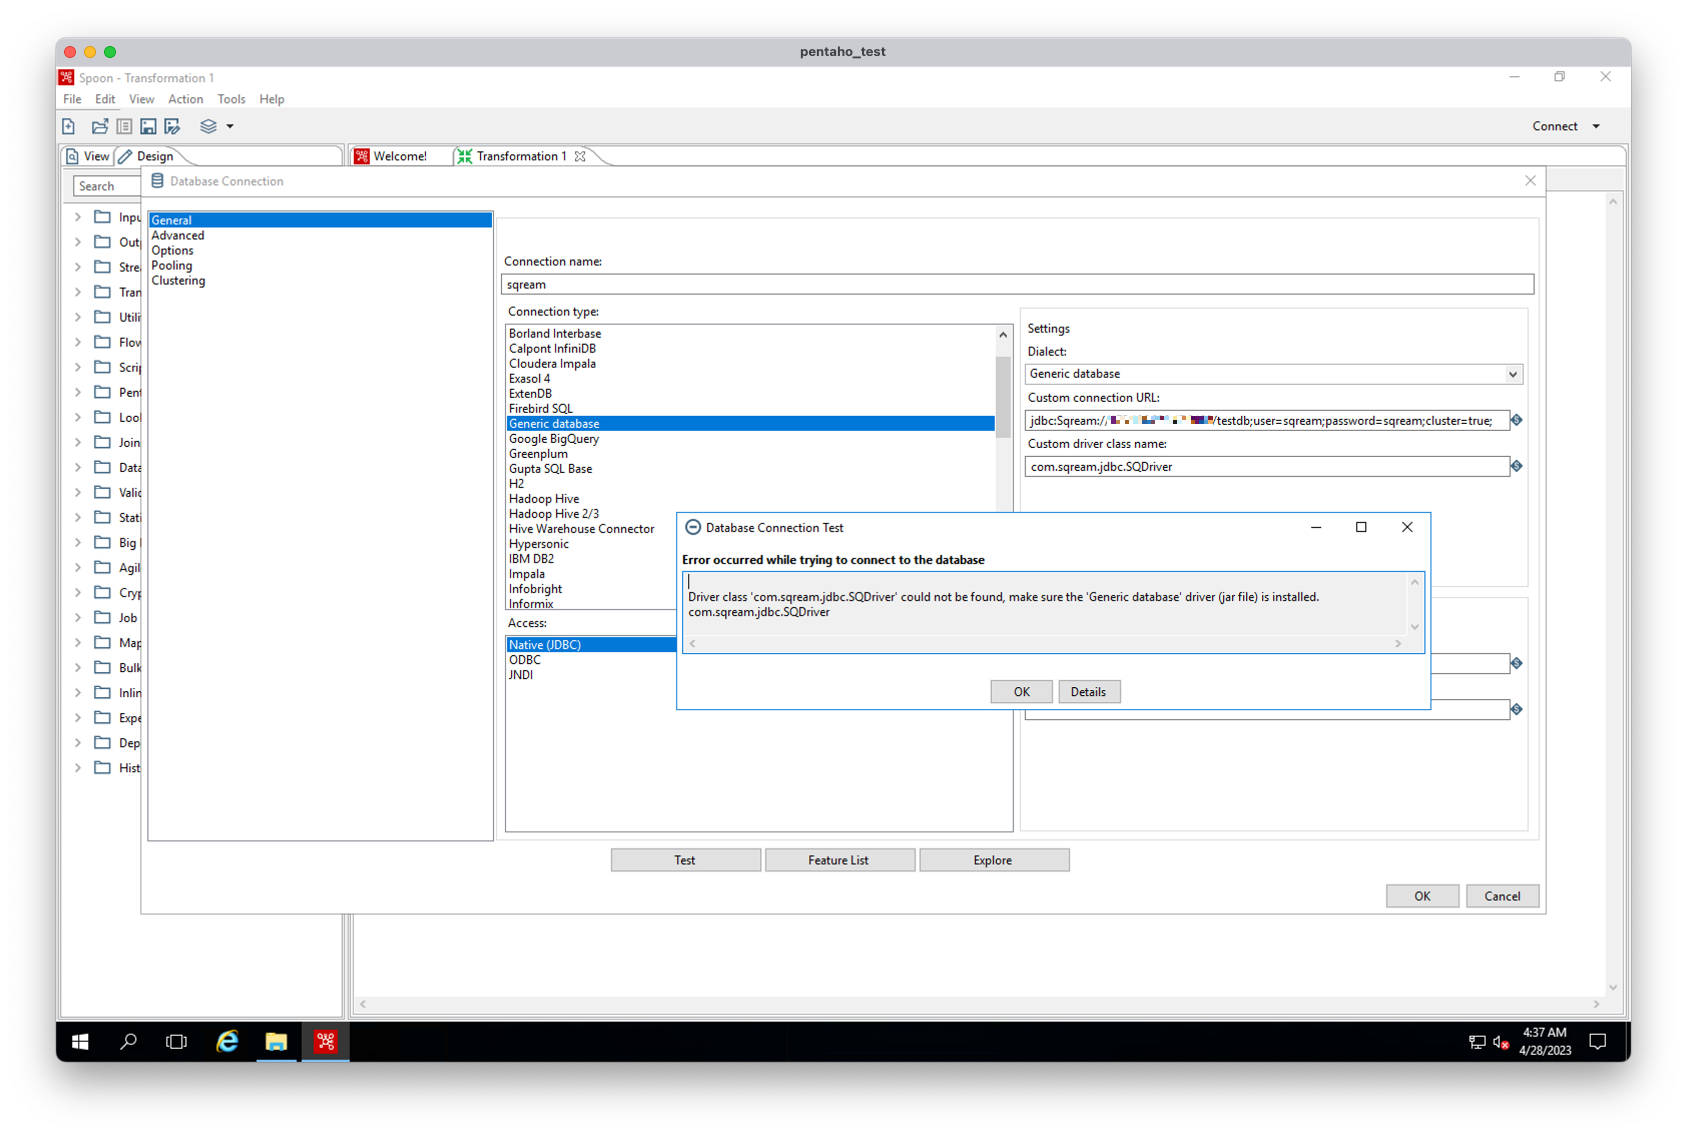Click the volume tray icon
The height and width of the screenshot is (1136, 1687).
(x=1500, y=1042)
